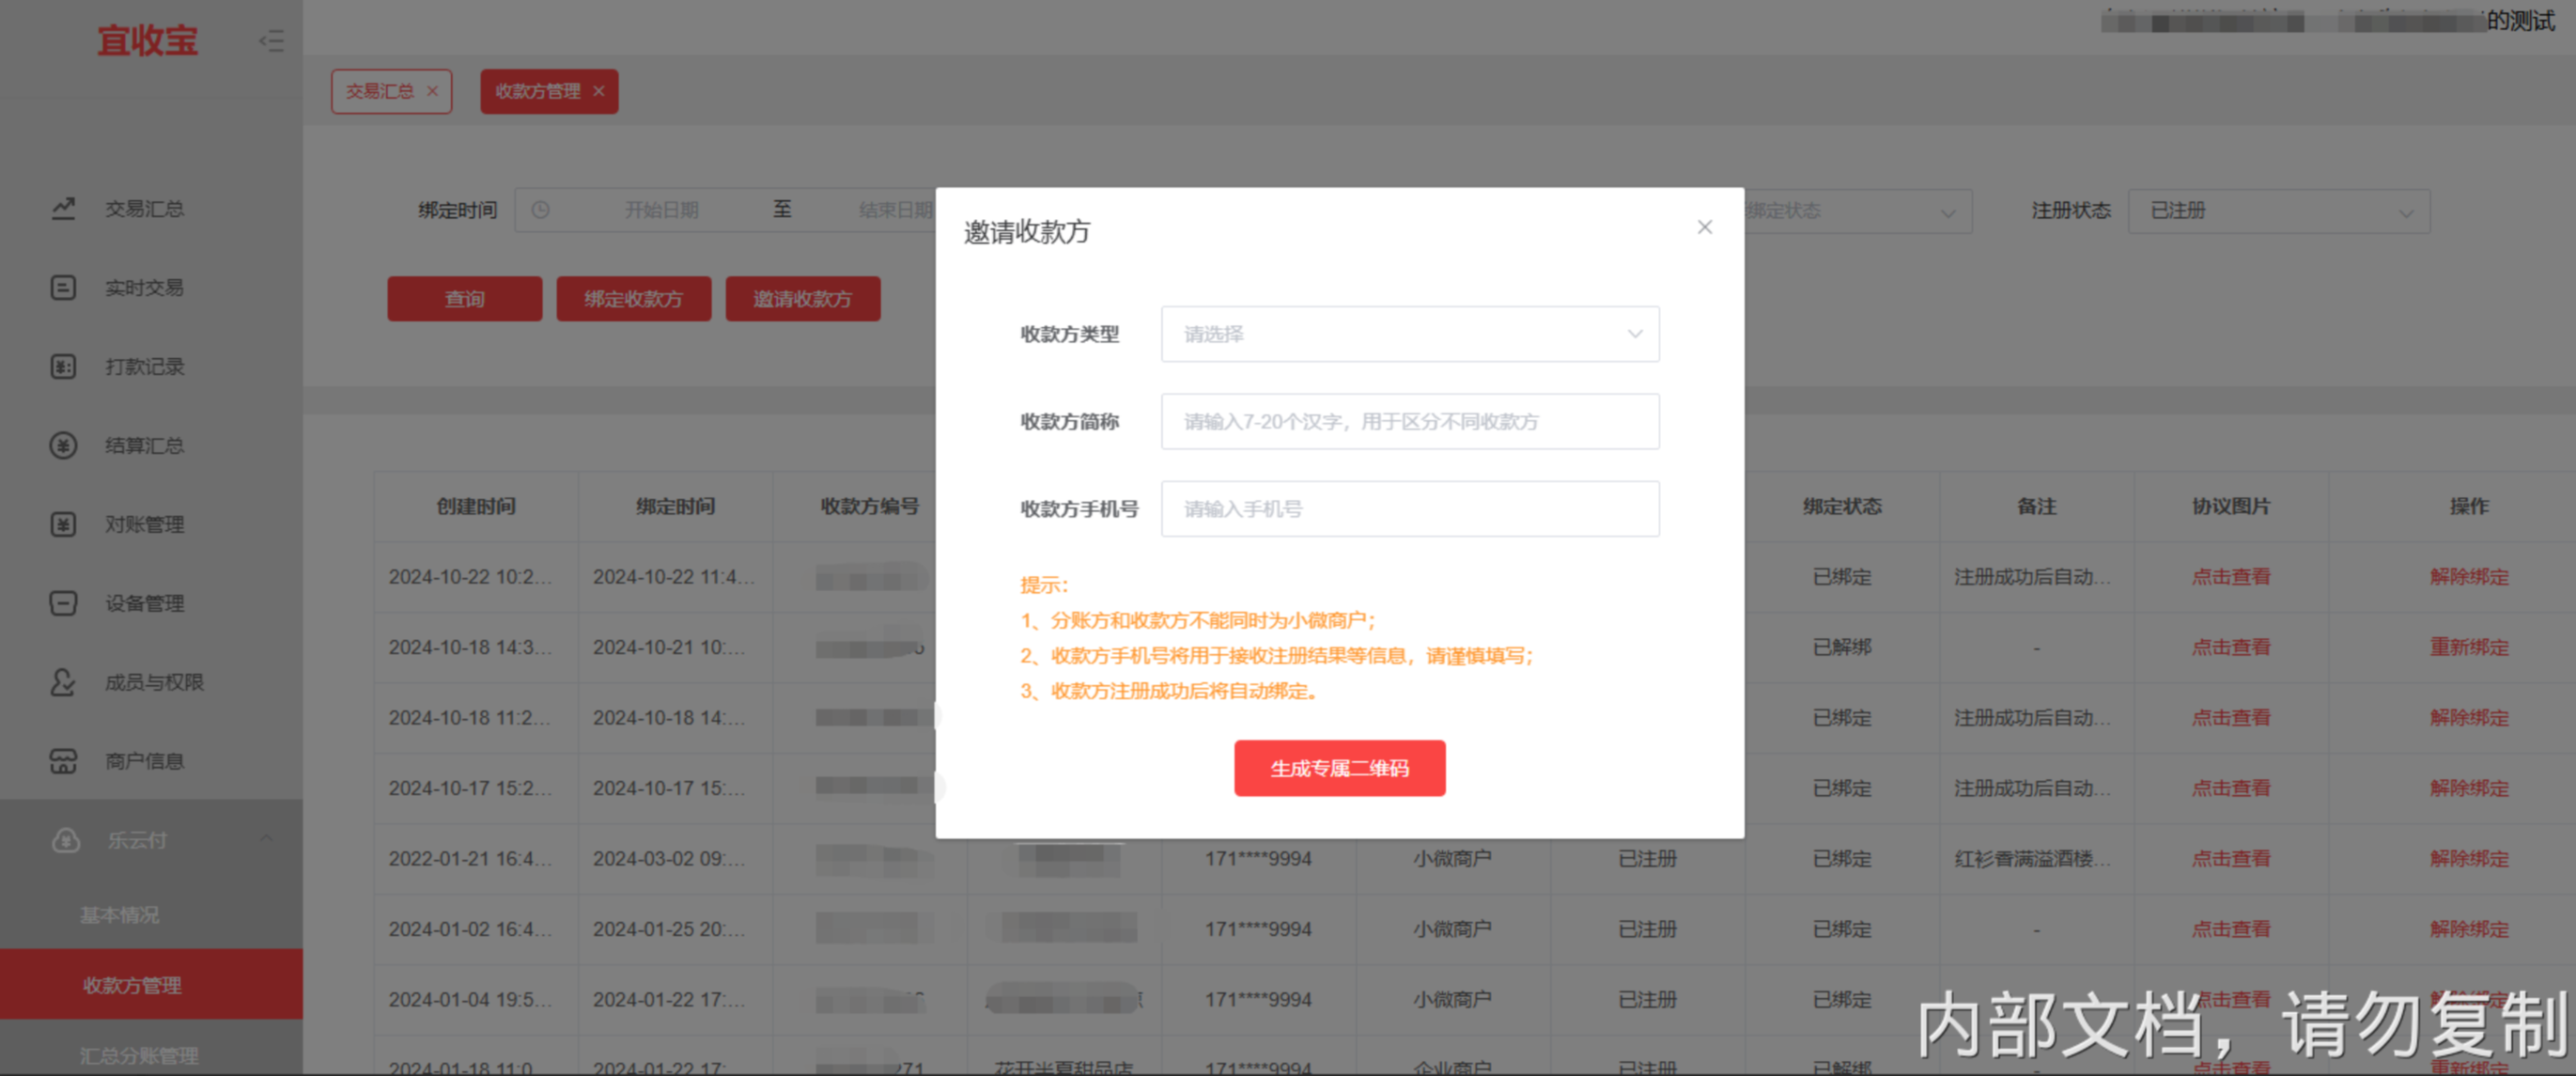The width and height of the screenshot is (2576, 1076).
Task: Click the 乐云付 cloud icon
Action: (x=66, y=840)
